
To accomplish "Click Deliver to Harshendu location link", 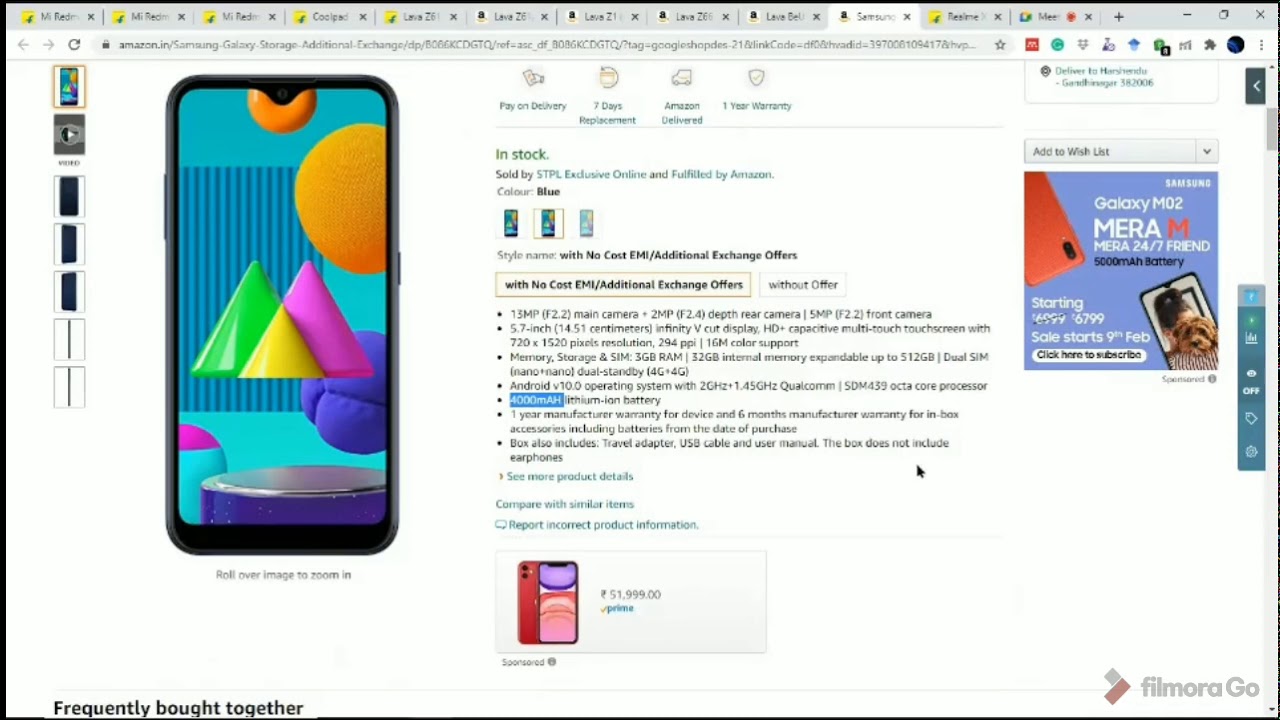I will click(x=1105, y=77).
